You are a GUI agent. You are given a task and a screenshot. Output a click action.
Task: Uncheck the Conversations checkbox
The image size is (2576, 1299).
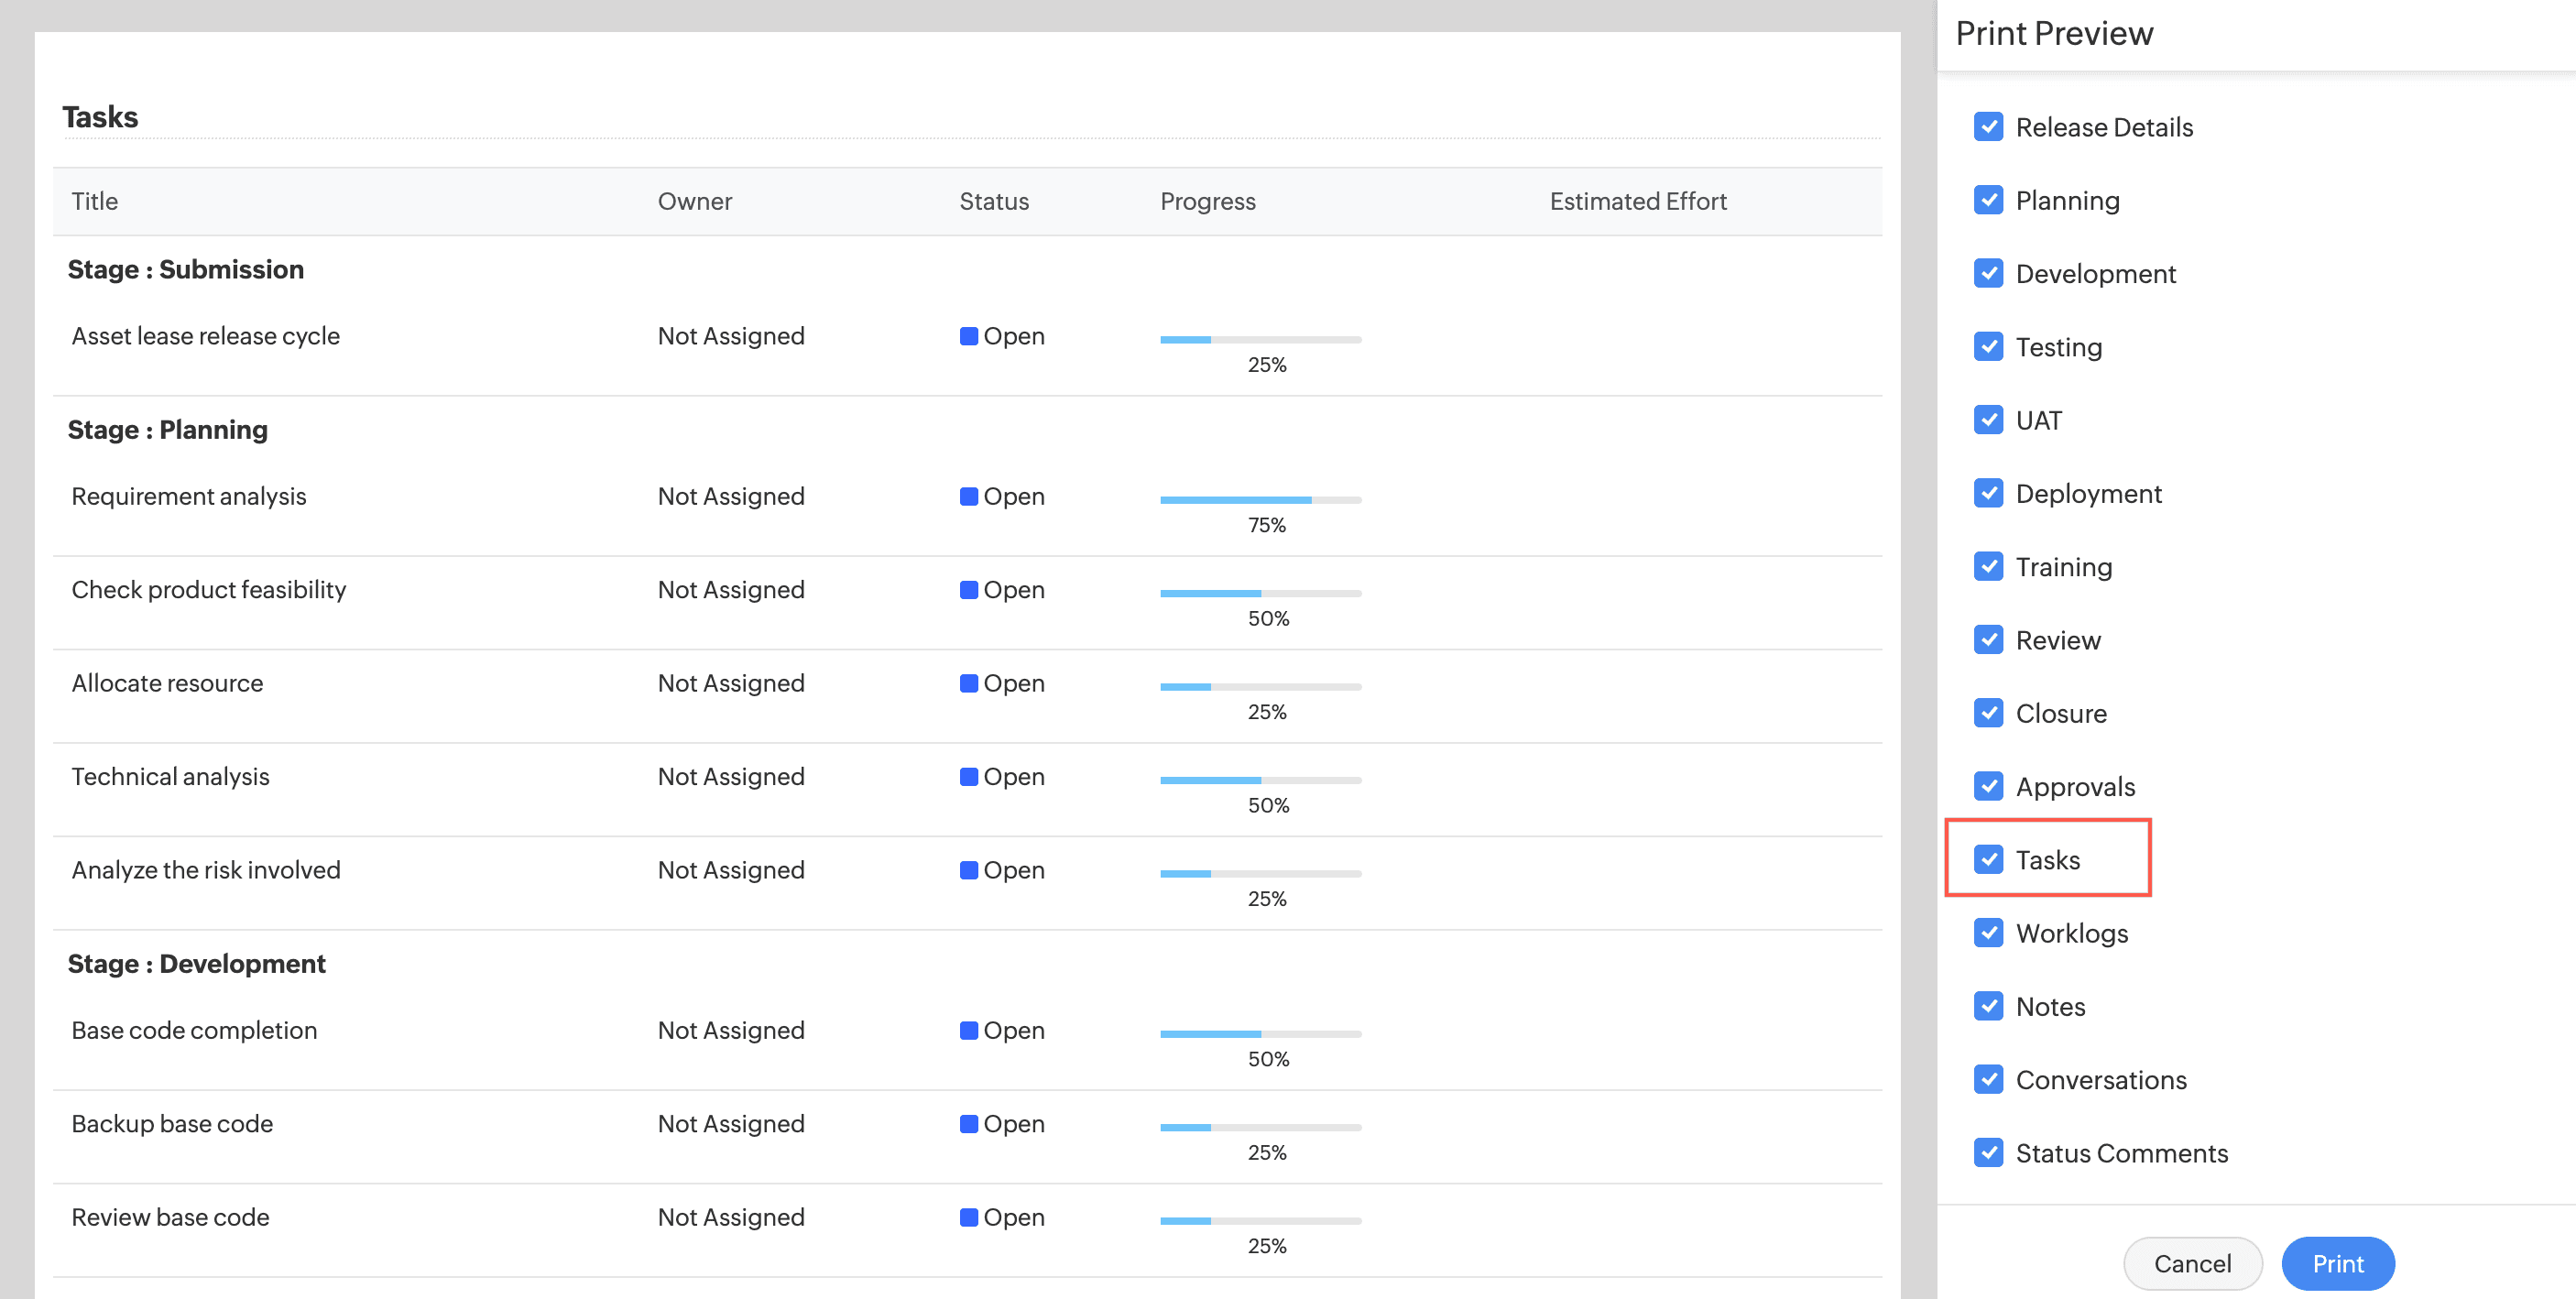(x=1988, y=1079)
